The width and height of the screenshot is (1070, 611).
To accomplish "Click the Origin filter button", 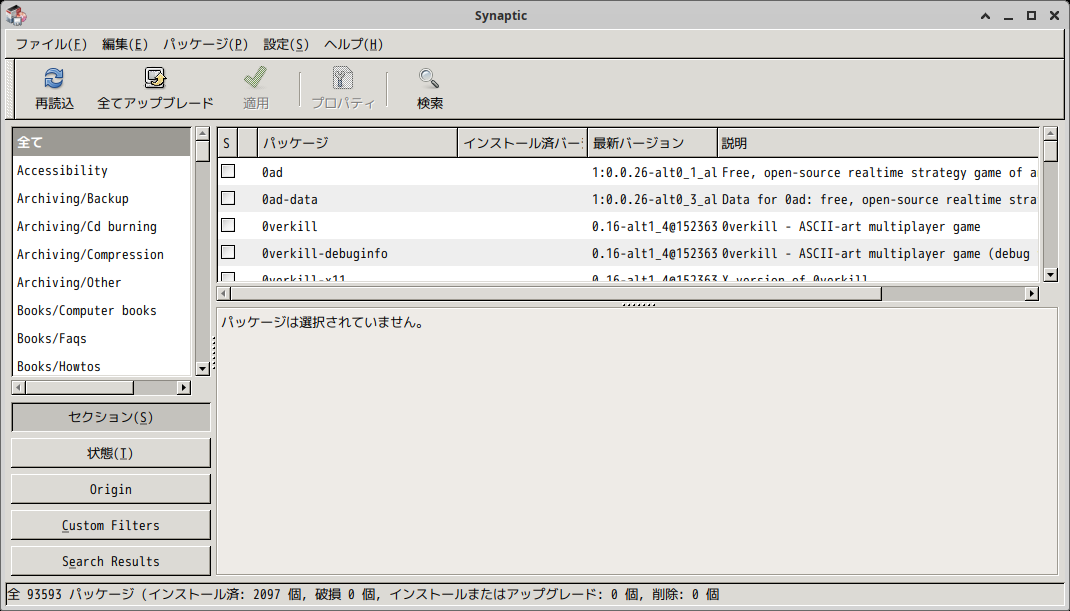I will 111,489.
